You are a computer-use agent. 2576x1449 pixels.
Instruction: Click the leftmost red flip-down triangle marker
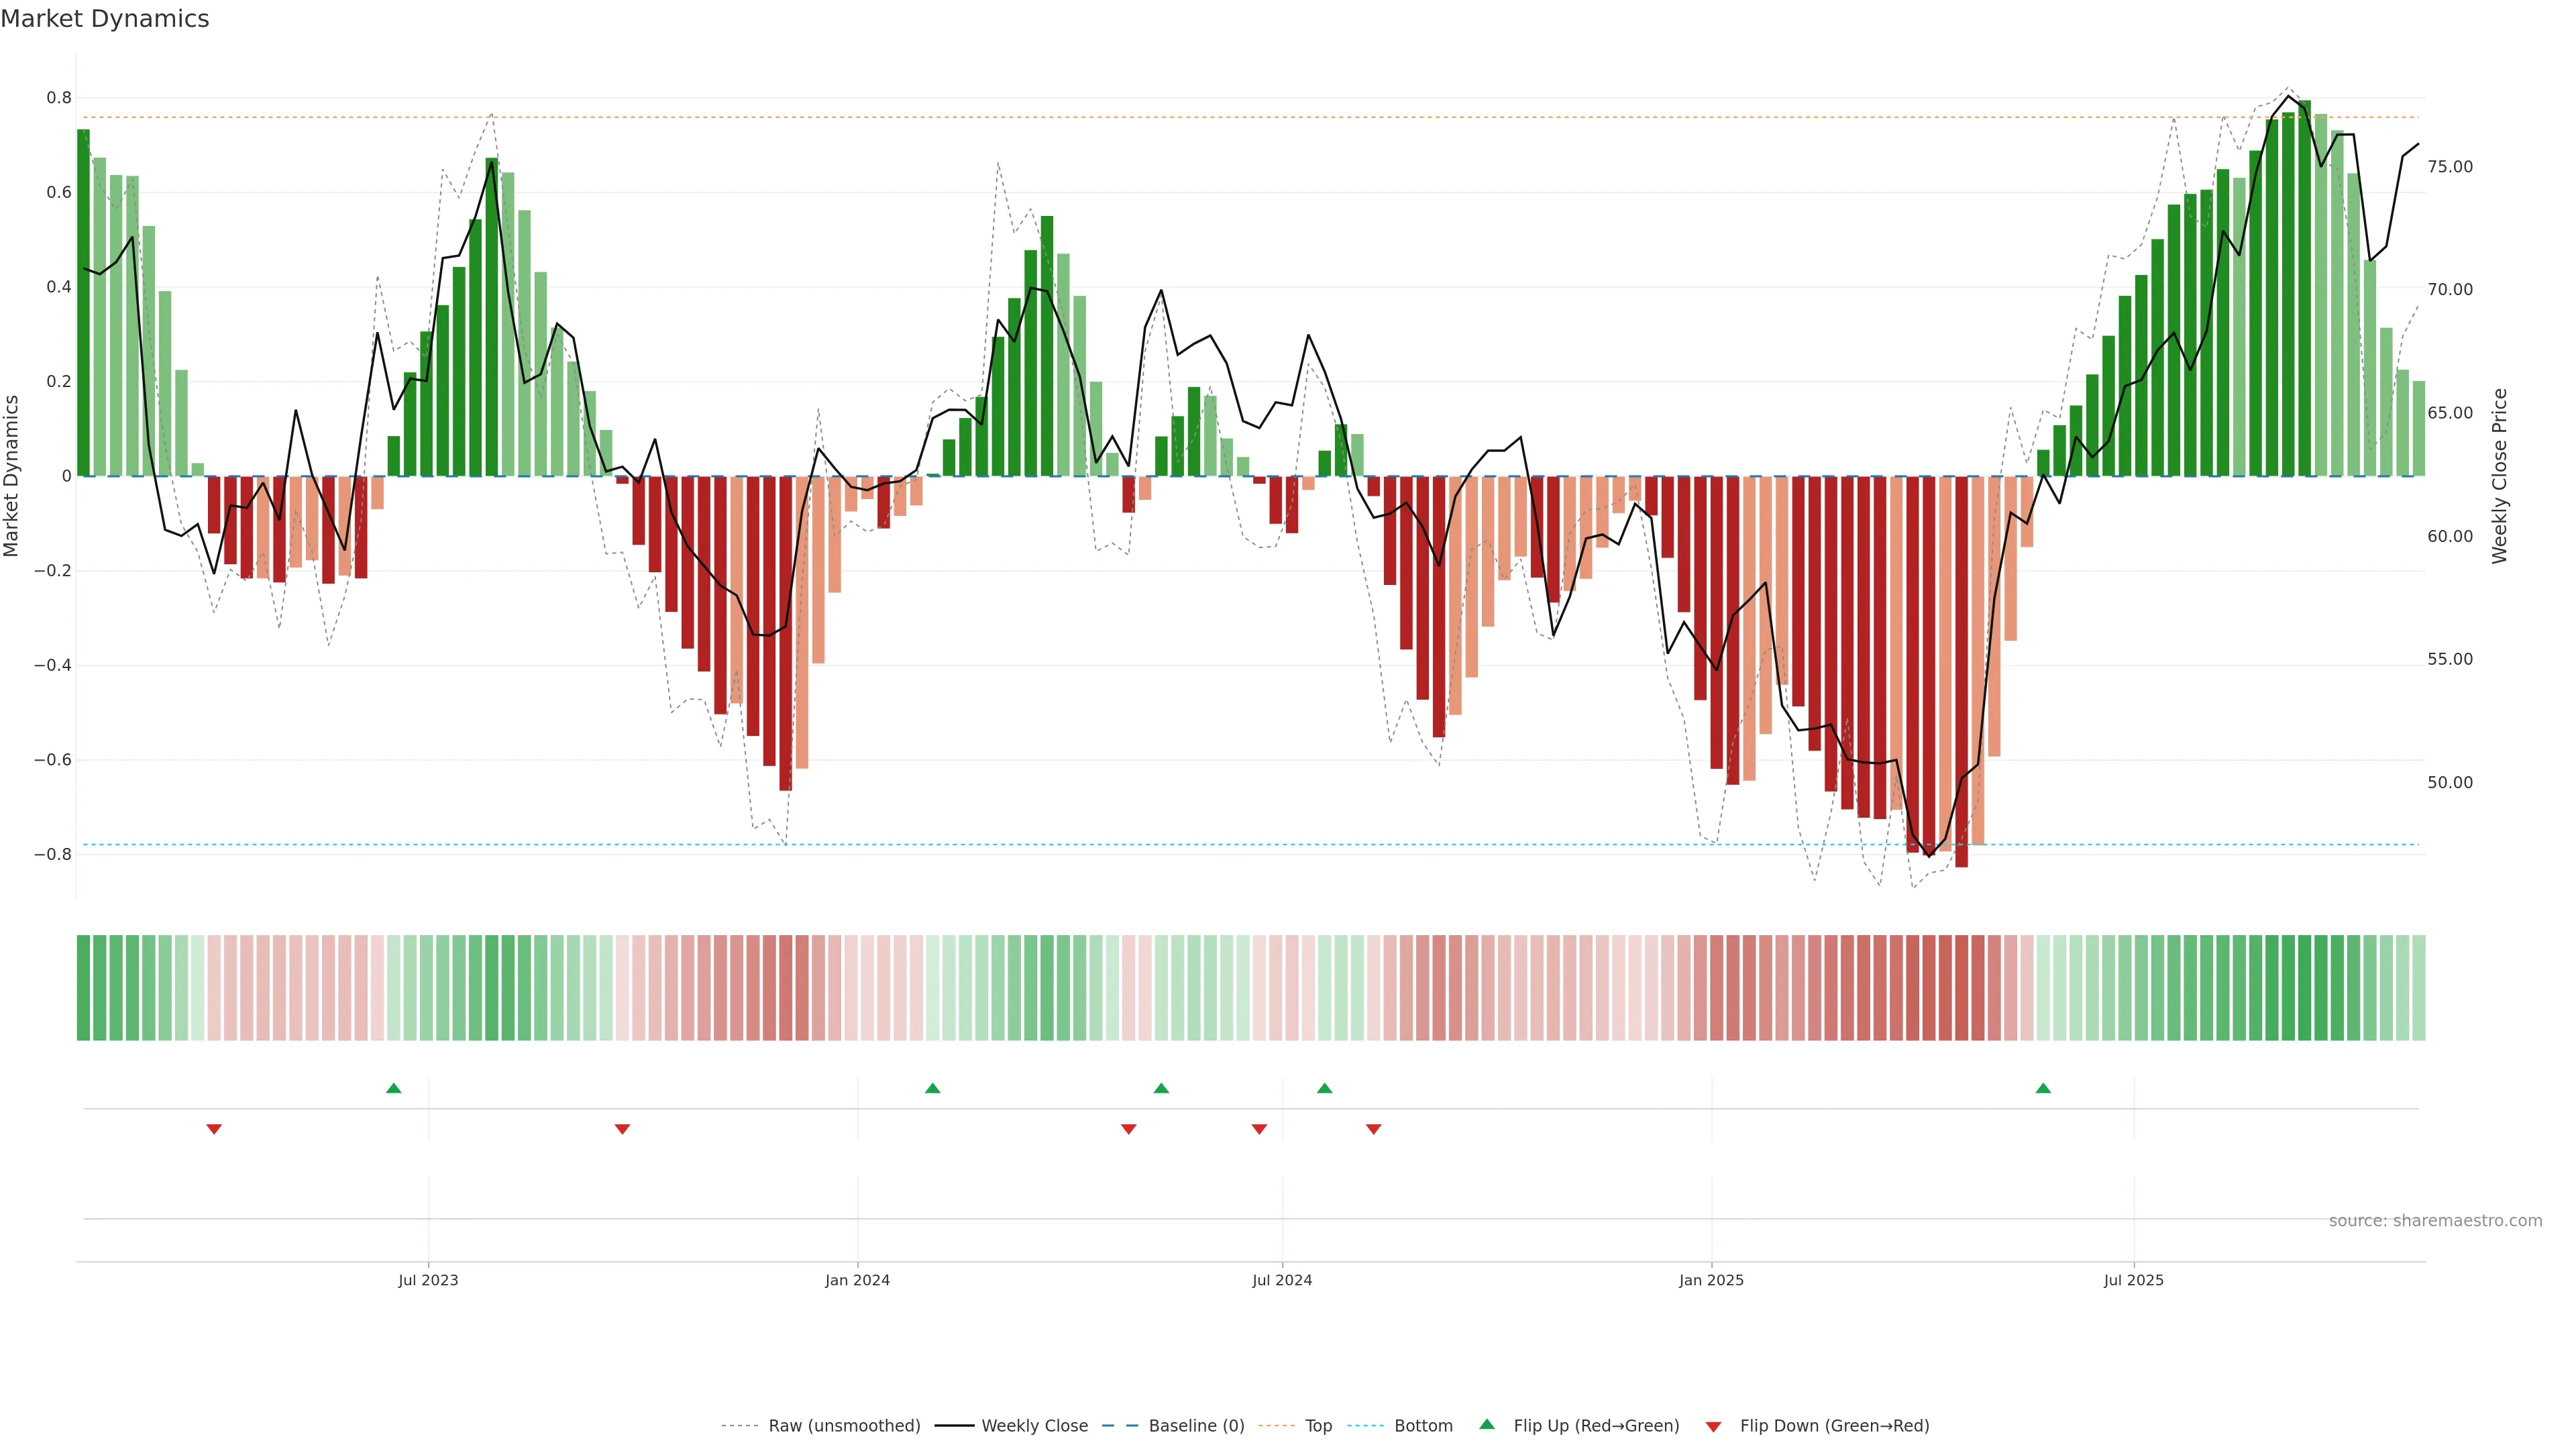(x=214, y=1129)
